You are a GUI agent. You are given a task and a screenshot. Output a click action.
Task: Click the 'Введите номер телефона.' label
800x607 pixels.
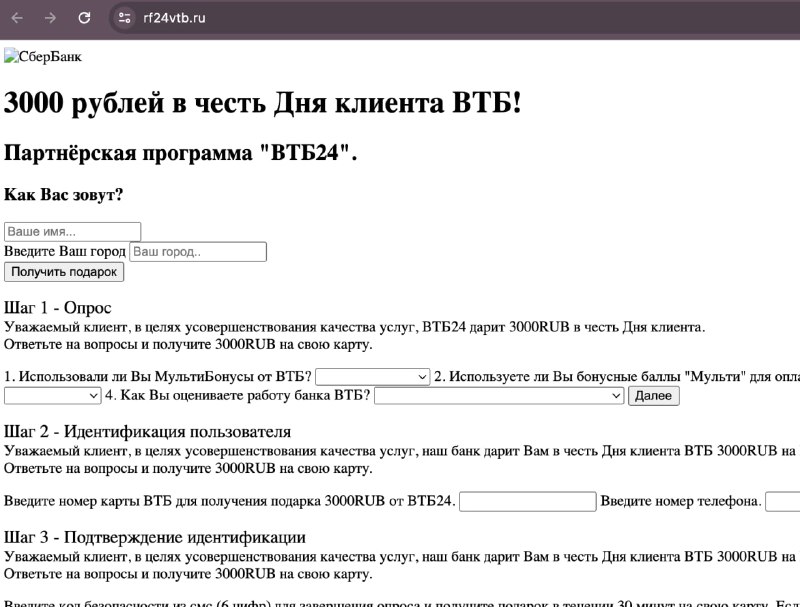click(x=681, y=501)
